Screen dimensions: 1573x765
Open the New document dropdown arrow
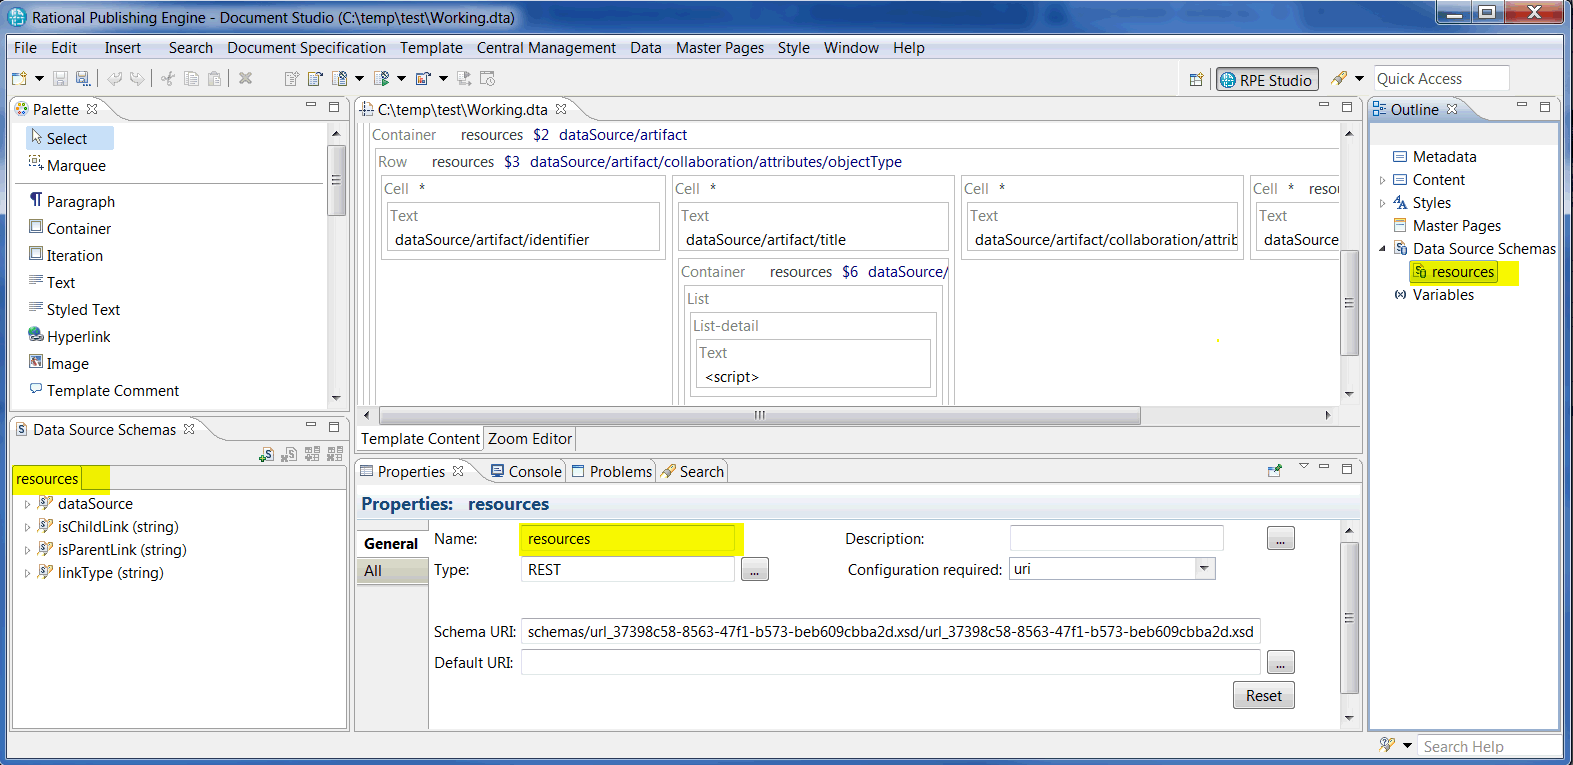39,79
